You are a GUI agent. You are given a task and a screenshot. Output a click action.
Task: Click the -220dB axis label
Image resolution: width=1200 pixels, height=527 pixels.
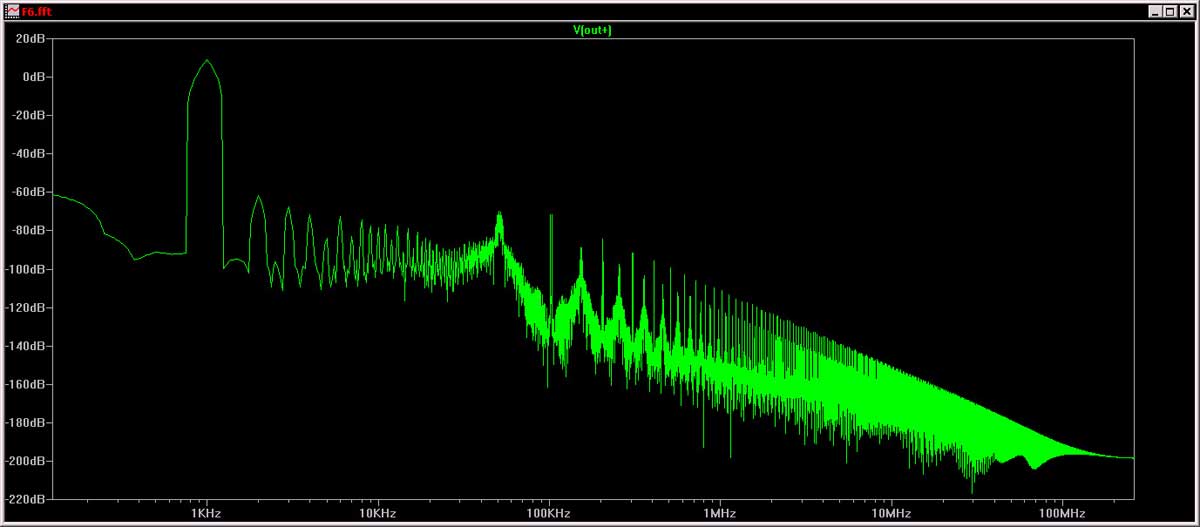click(x=26, y=499)
